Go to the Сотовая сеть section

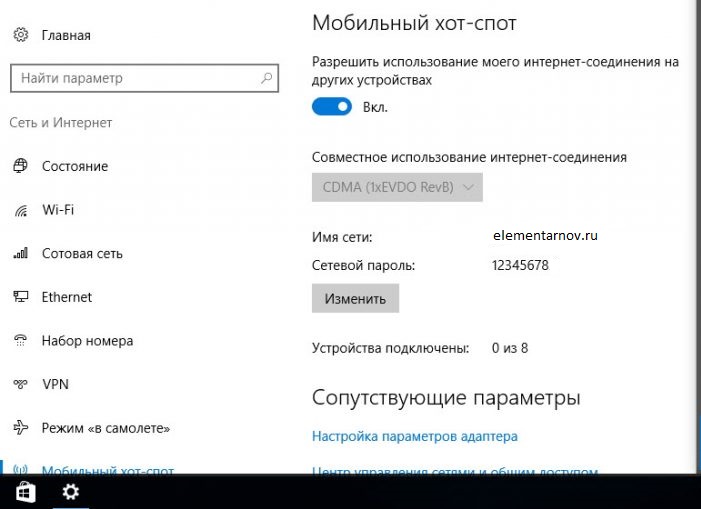[82, 254]
